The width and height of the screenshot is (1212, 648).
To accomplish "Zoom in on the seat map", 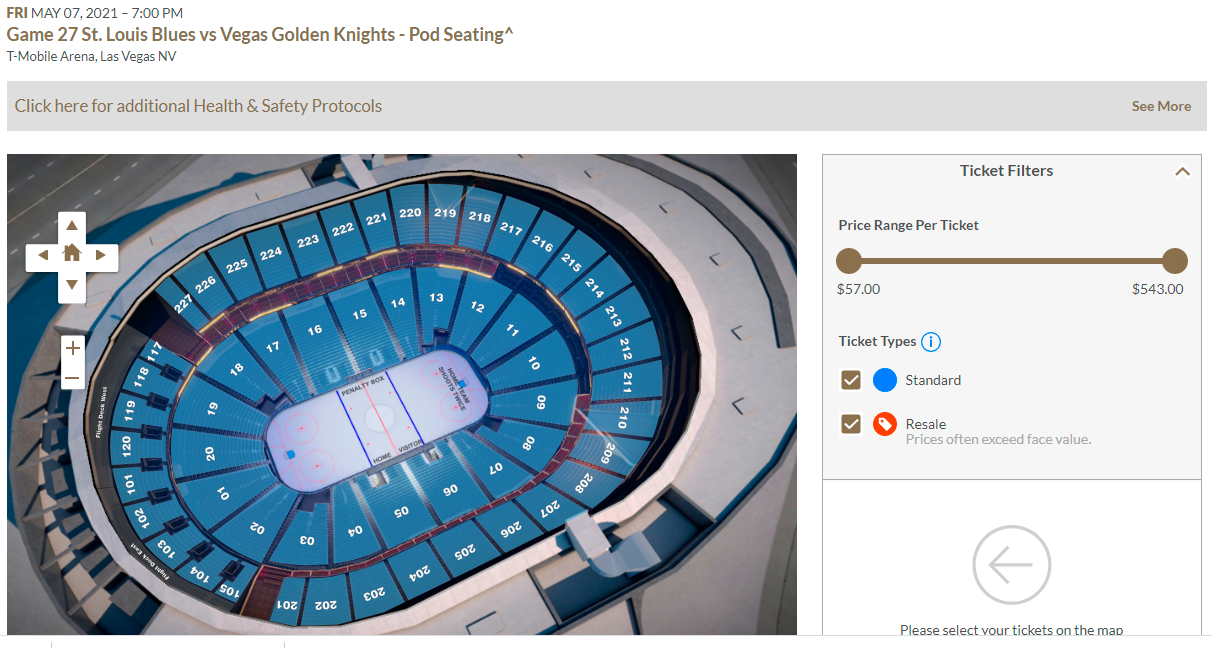I will pos(72,349).
